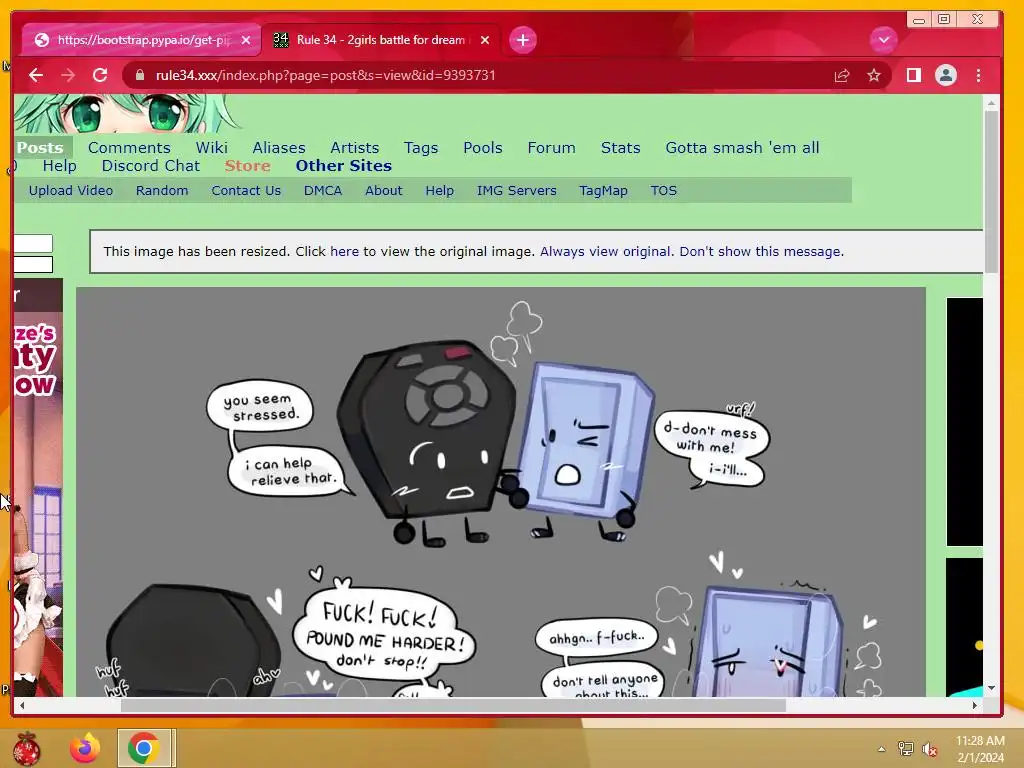Go back using the browser back arrow
The image size is (1024, 768).
point(36,75)
